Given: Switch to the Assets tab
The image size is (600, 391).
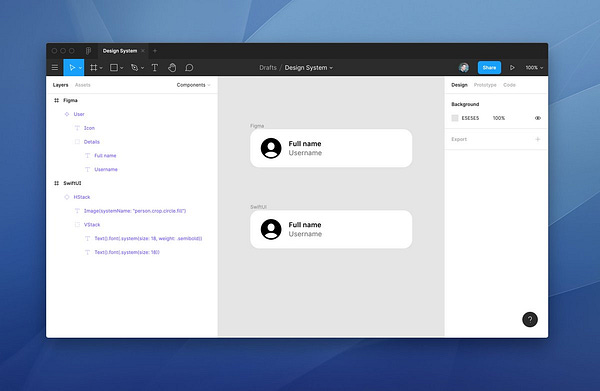Looking at the screenshot, I should tap(83, 85).
